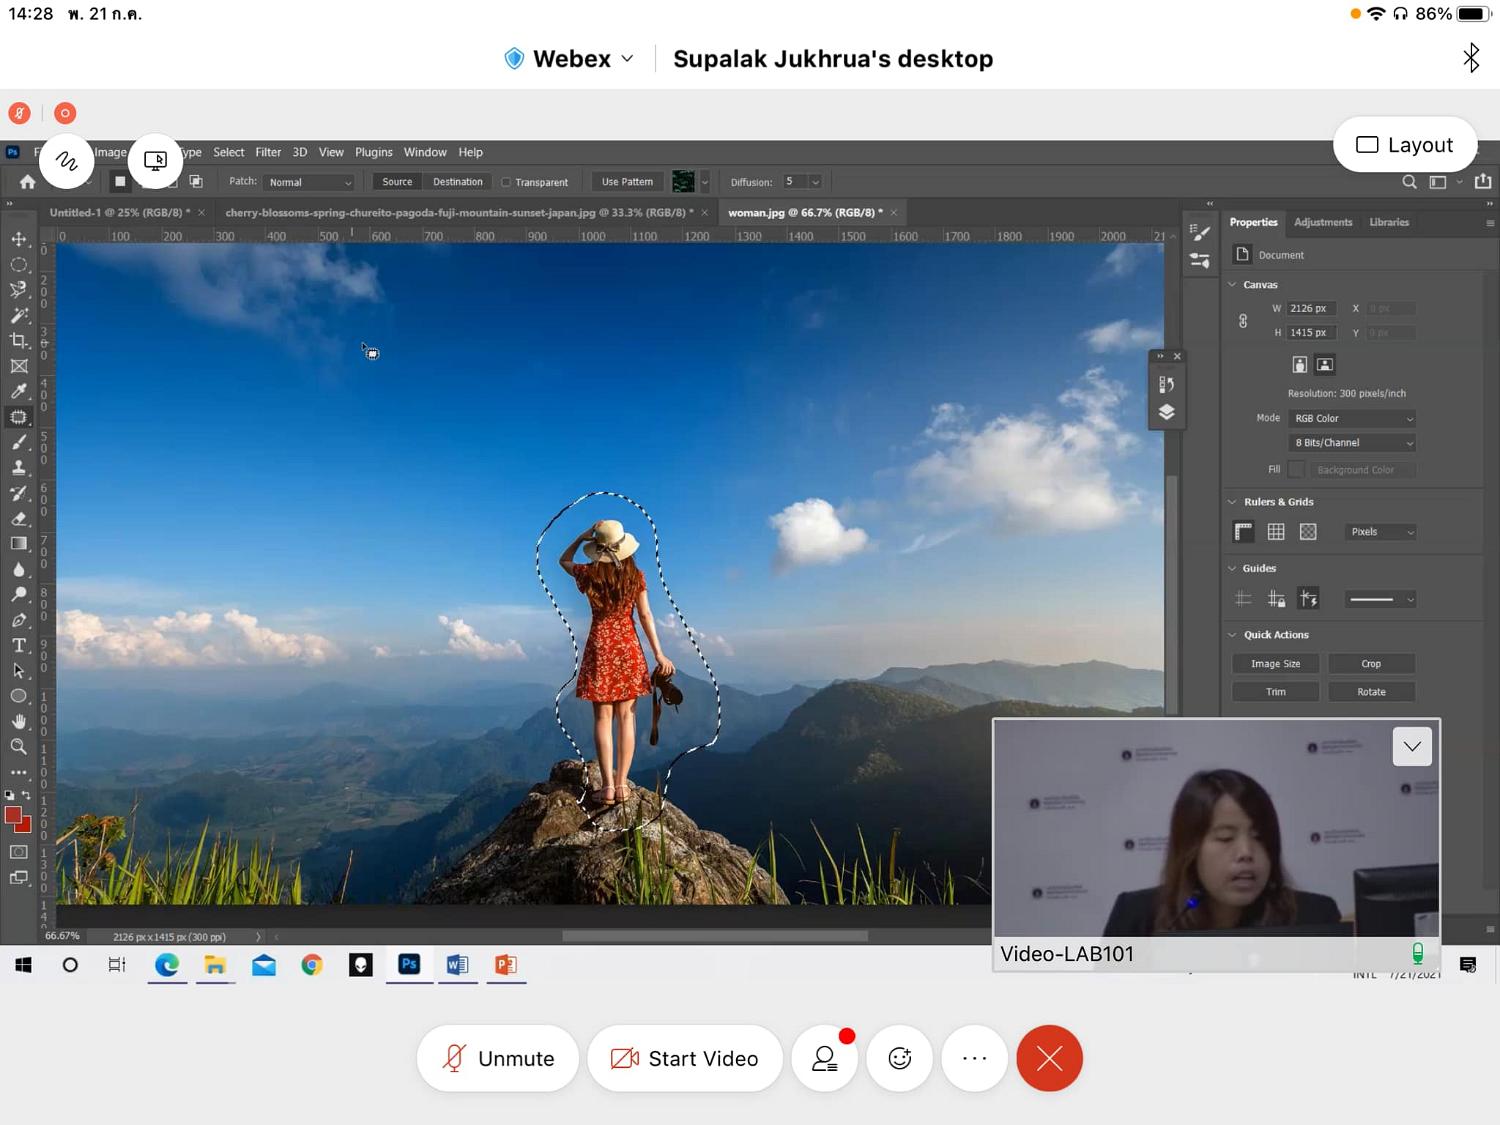The width and height of the screenshot is (1500, 1125).
Task: Toggle the grid icon in Rulers & Grids
Action: [x=1276, y=532]
